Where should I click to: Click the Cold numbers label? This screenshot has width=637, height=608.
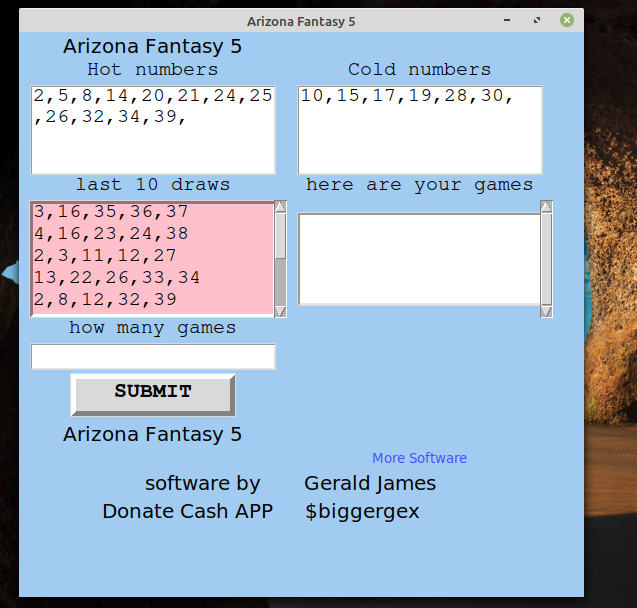(x=419, y=69)
